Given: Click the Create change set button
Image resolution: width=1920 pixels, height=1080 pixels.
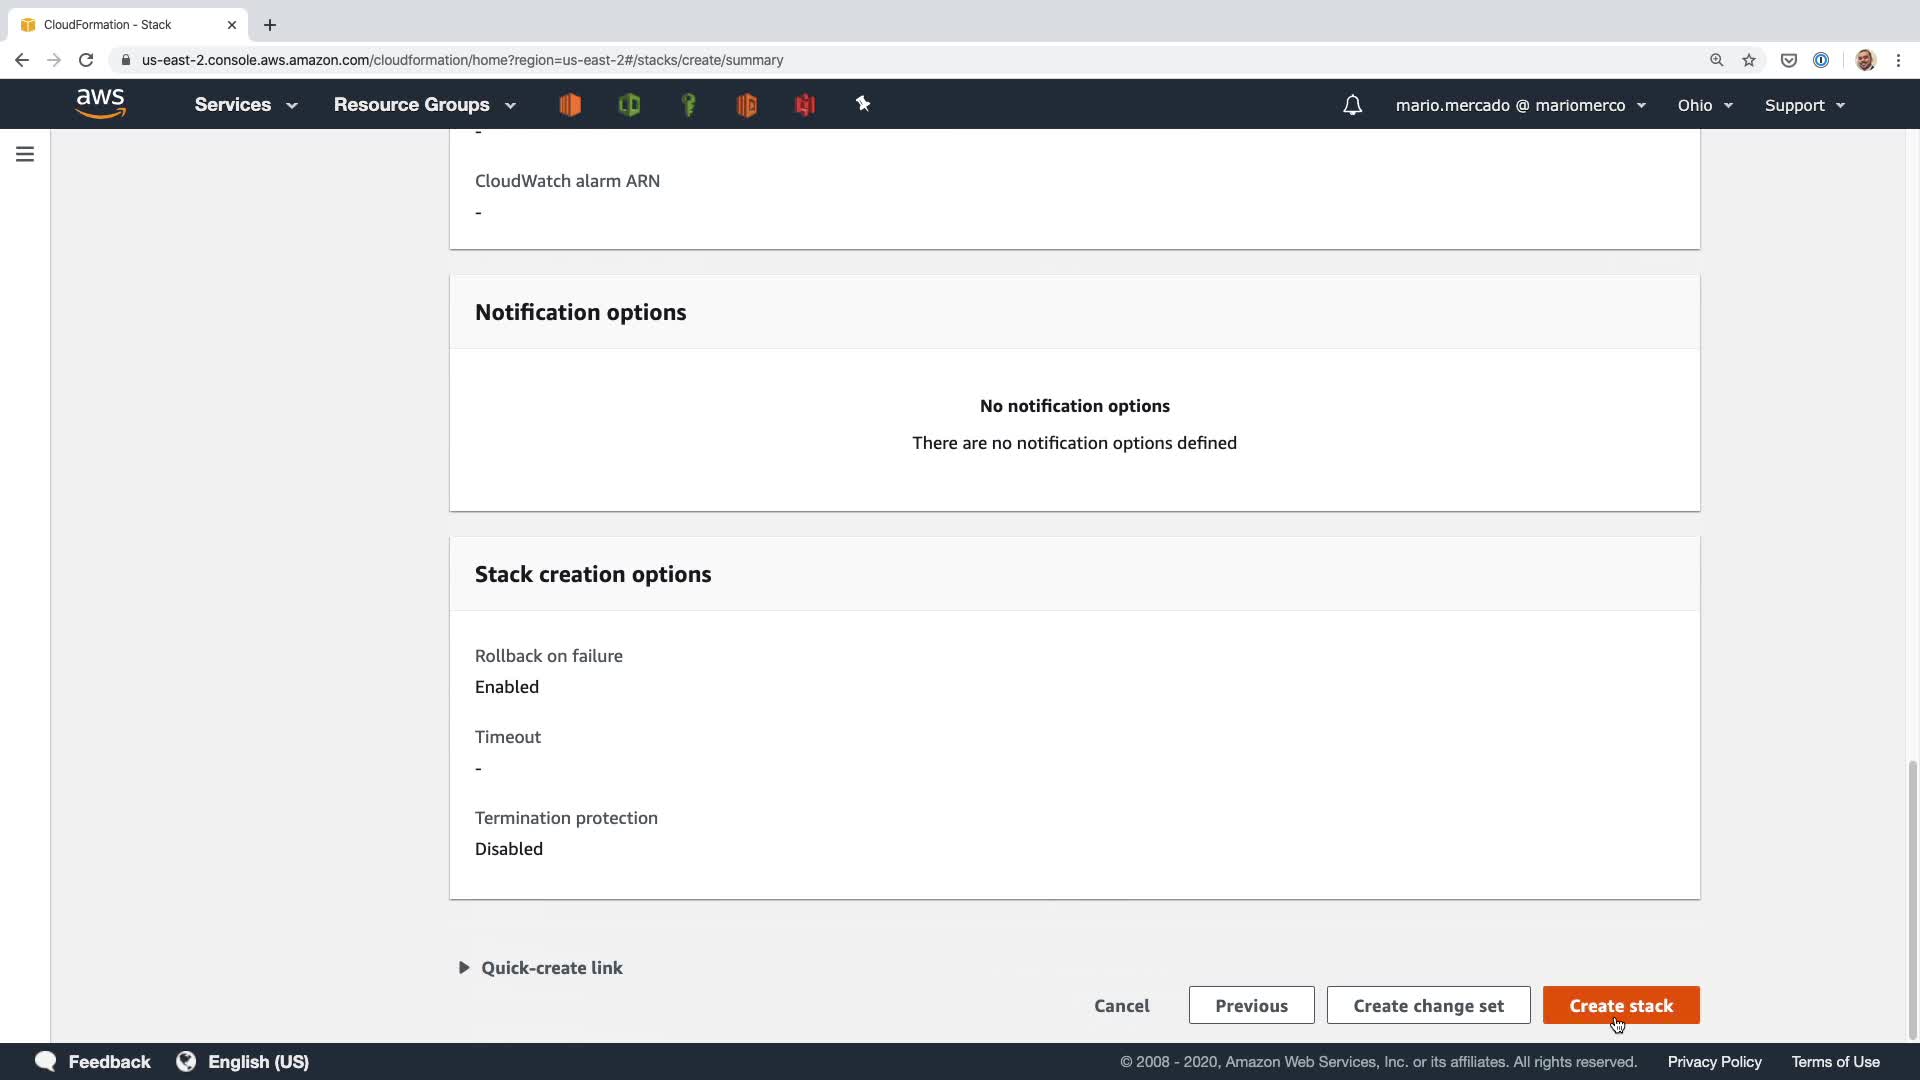Looking at the screenshot, I should 1428,1006.
